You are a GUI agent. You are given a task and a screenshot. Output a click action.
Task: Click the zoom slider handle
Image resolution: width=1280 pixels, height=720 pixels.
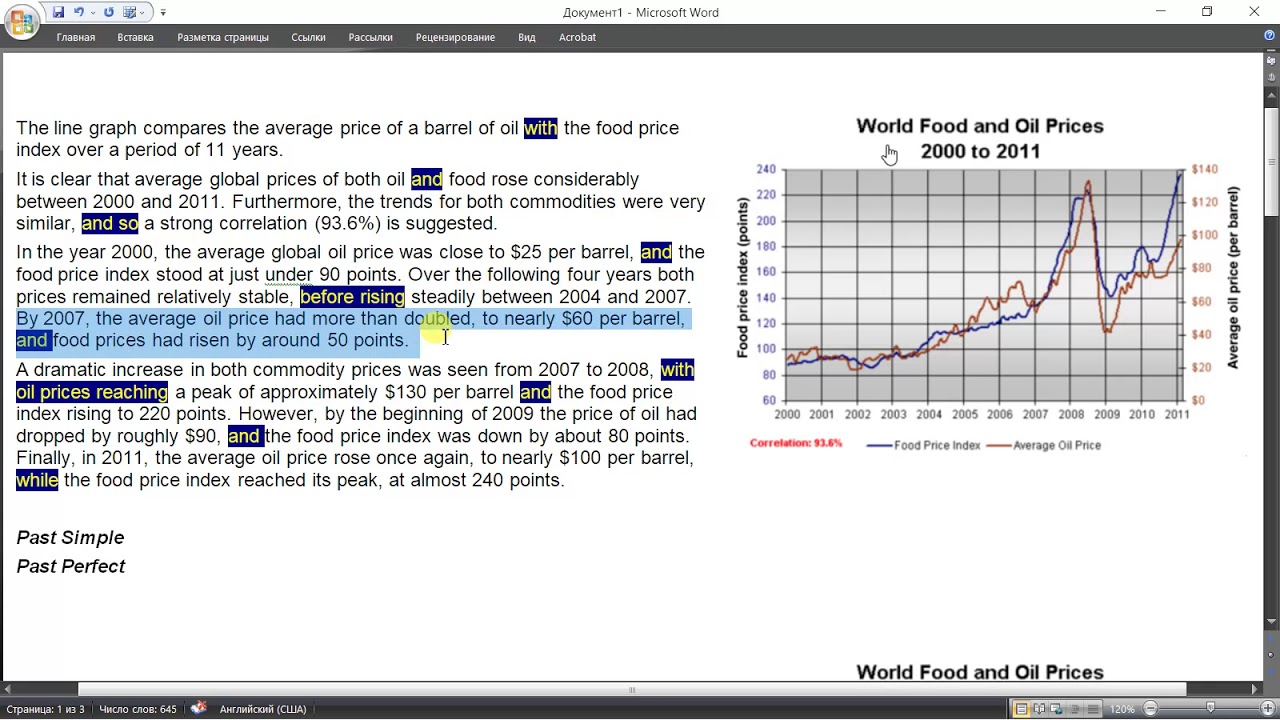1211,709
